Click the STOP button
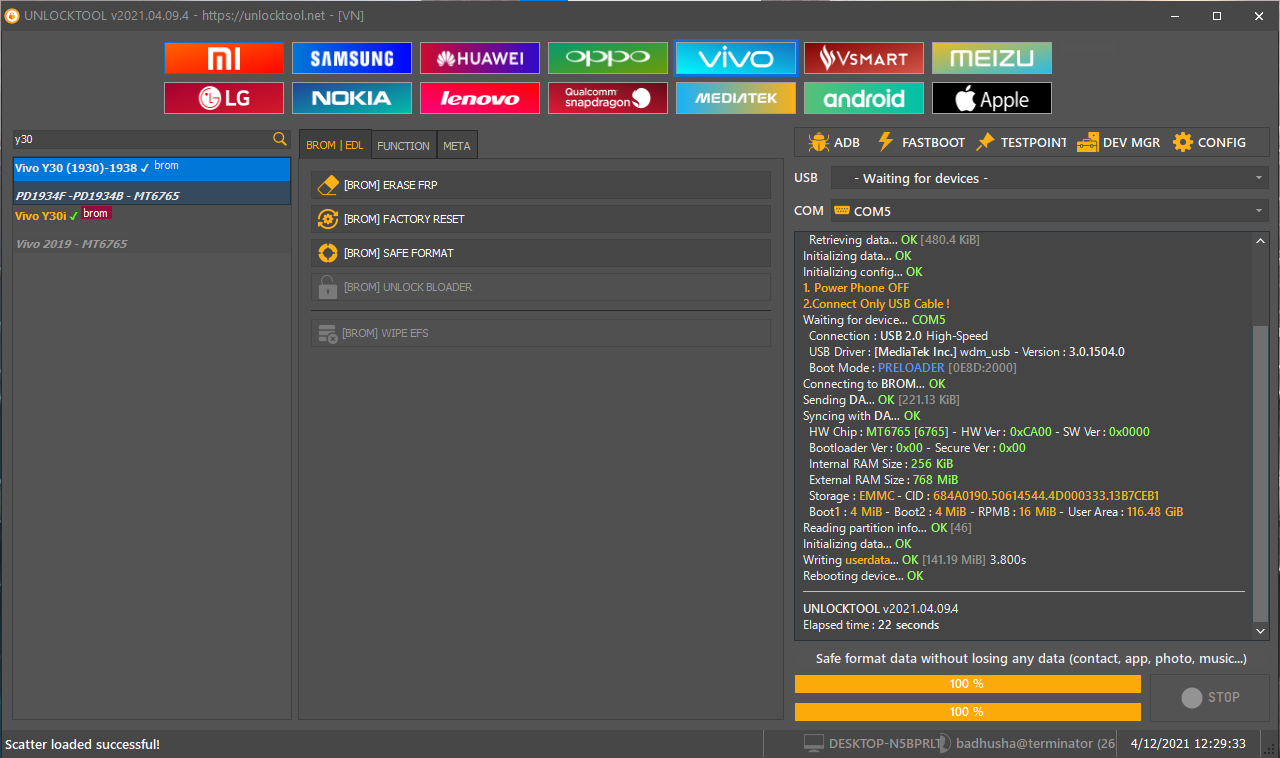Screen dimensions: 1280x758 (x=1210, y=697)
